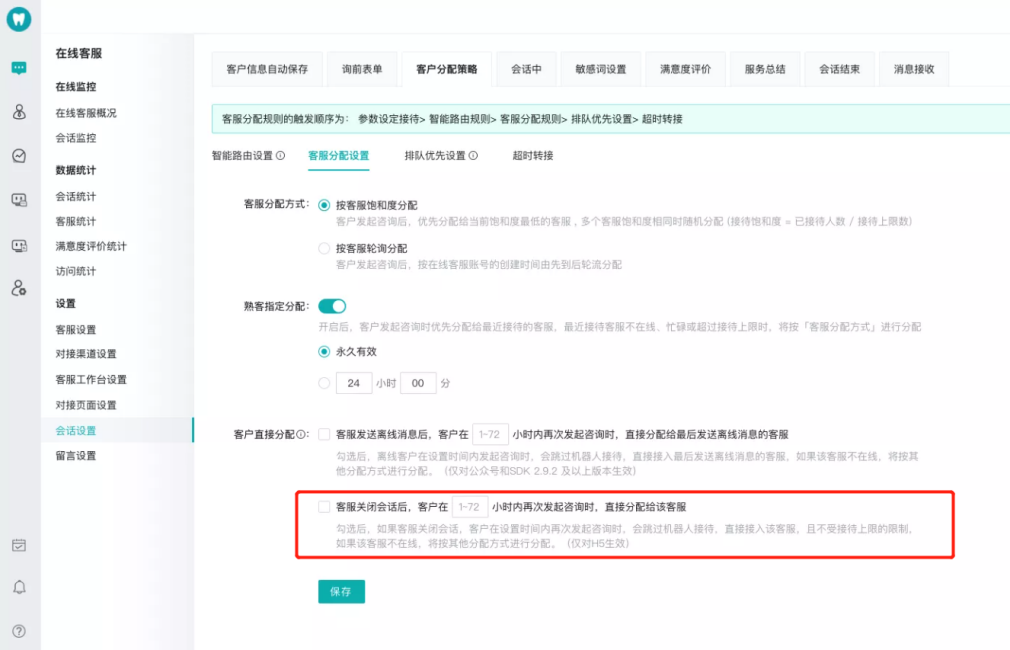Select the custom hours radio option
Viewport: 1010px width, 650px height.
(x=324, y=383)
